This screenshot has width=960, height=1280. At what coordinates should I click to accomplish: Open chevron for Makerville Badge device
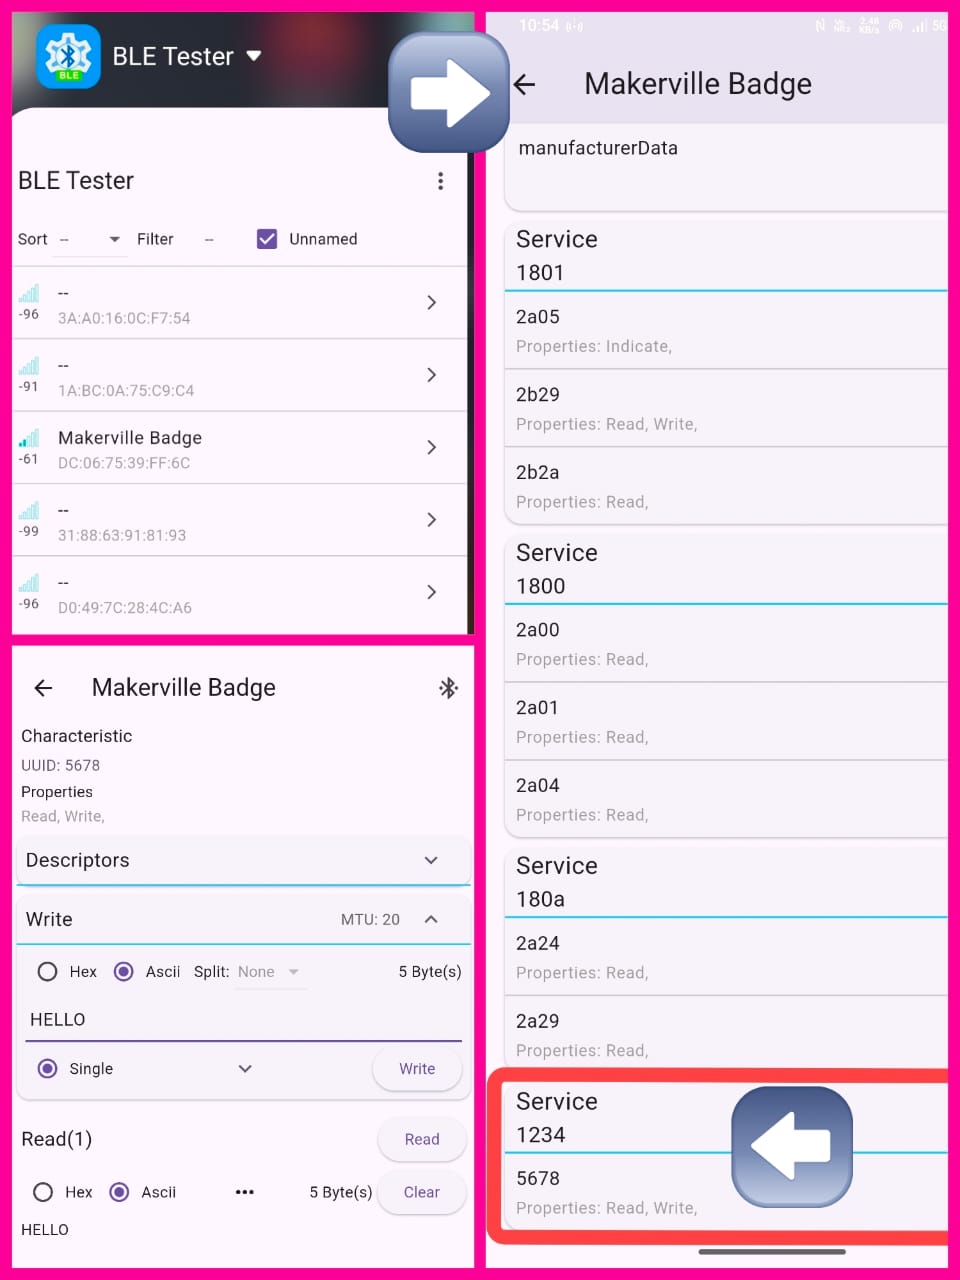coord(431,447)
